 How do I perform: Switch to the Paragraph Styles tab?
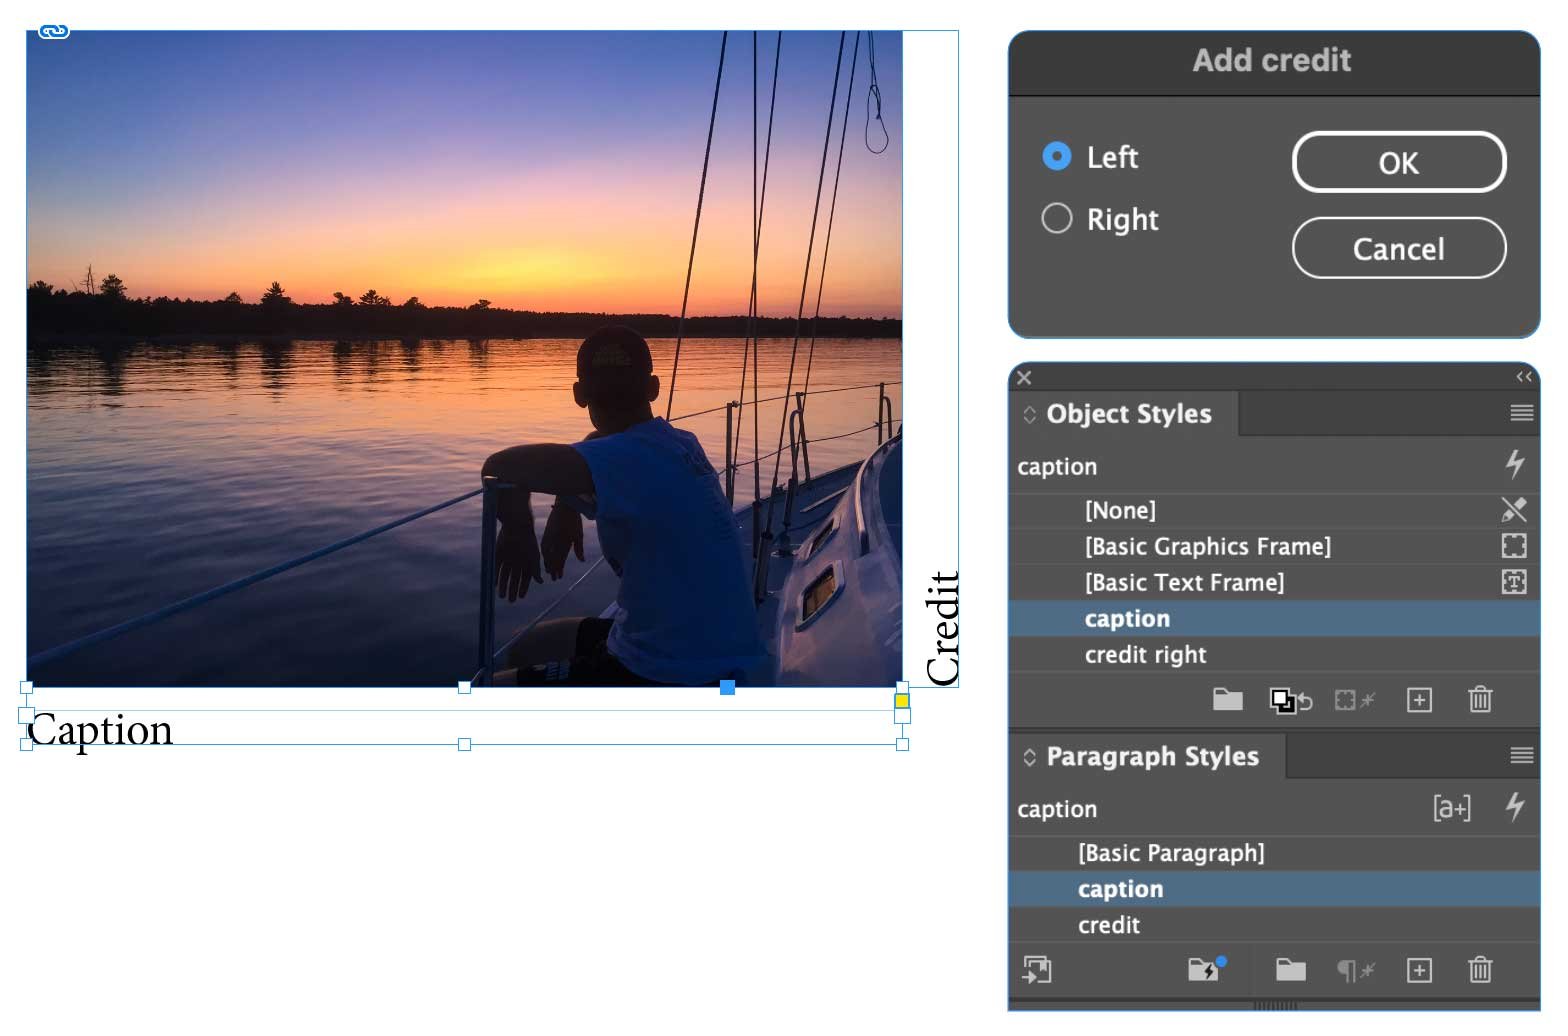pyautogui.click(x=1152, y=757)
